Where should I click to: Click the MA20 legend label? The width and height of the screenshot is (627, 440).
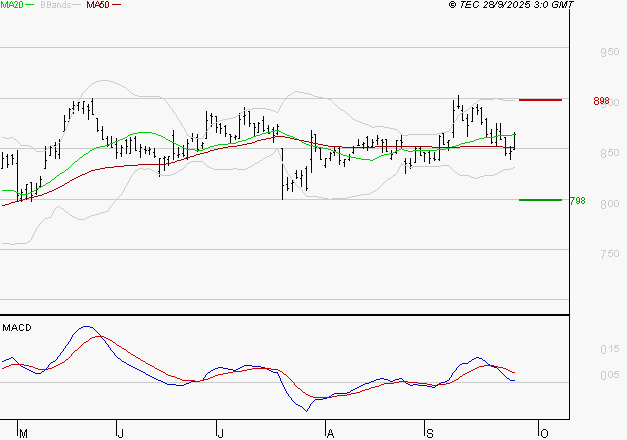(11, 5)
